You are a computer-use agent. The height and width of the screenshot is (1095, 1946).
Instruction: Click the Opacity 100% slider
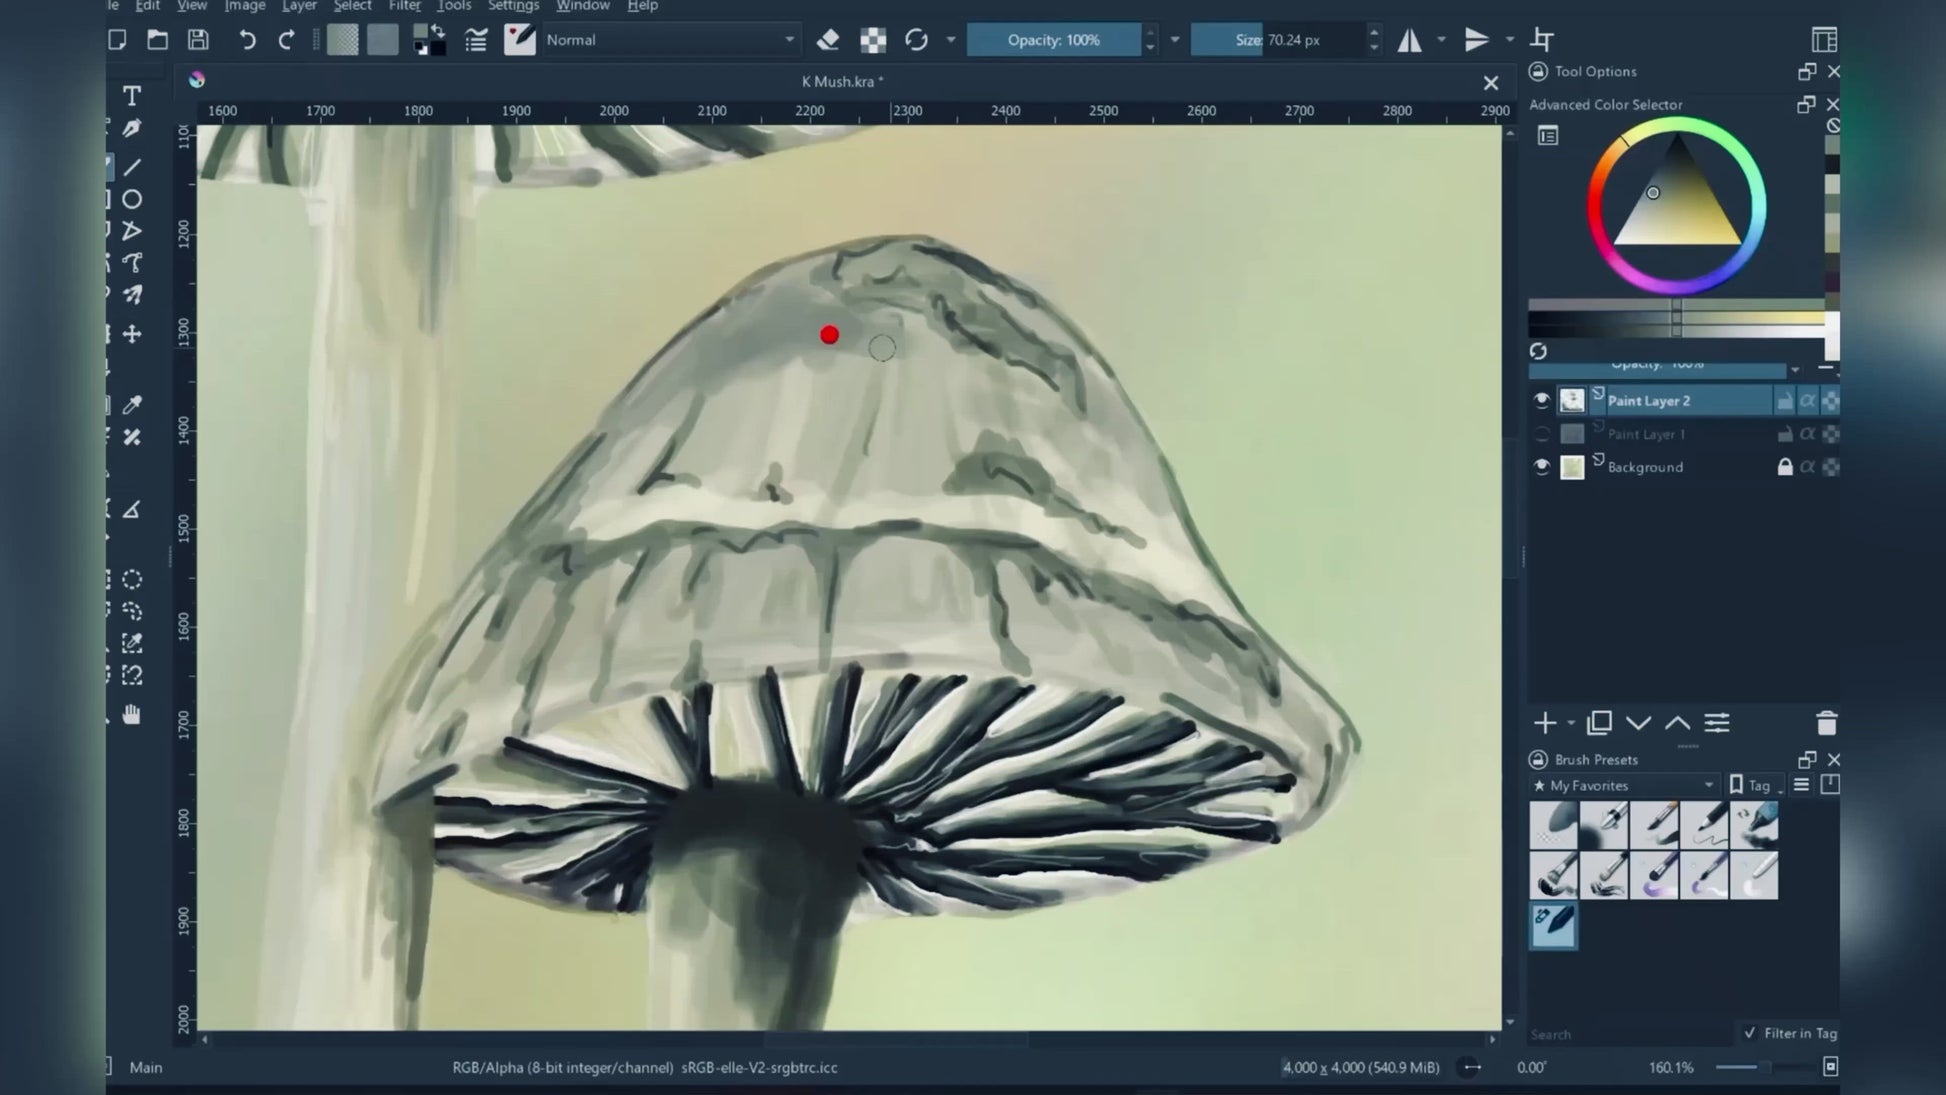click(x=1053, y=40)
